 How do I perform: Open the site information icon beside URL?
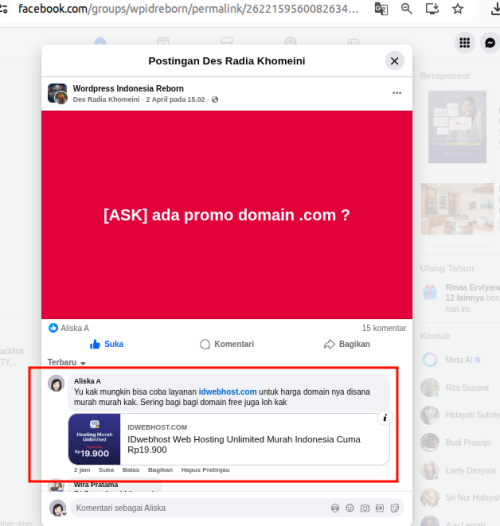point(3,9)
